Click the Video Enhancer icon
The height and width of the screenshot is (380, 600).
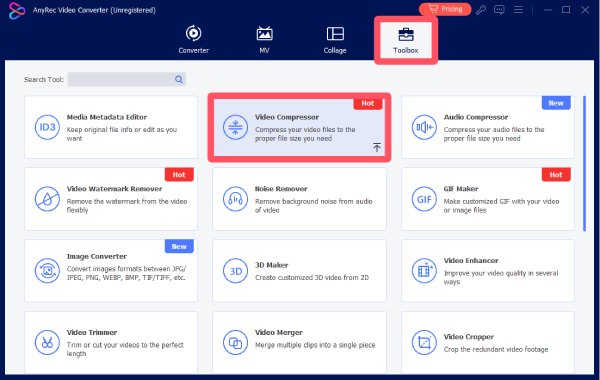click(x=424, y=271)
